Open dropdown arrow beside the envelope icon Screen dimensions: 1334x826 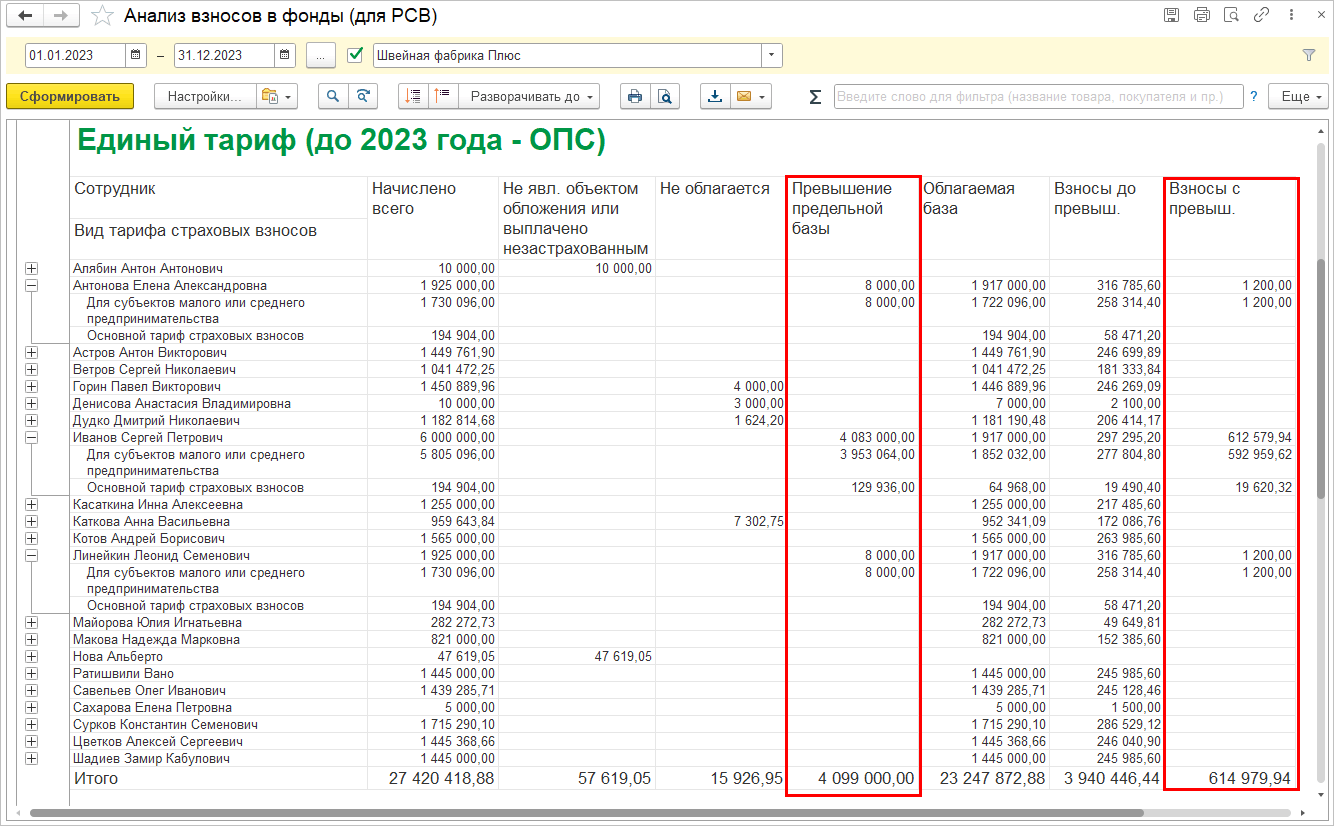tap(764, 96)
